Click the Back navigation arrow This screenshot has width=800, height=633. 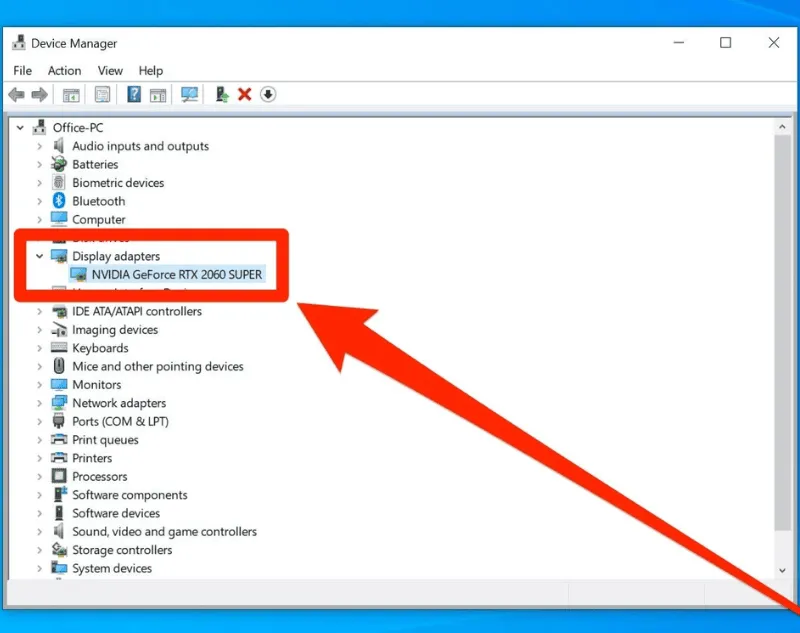pyautogui.click(x=16, y=94)
